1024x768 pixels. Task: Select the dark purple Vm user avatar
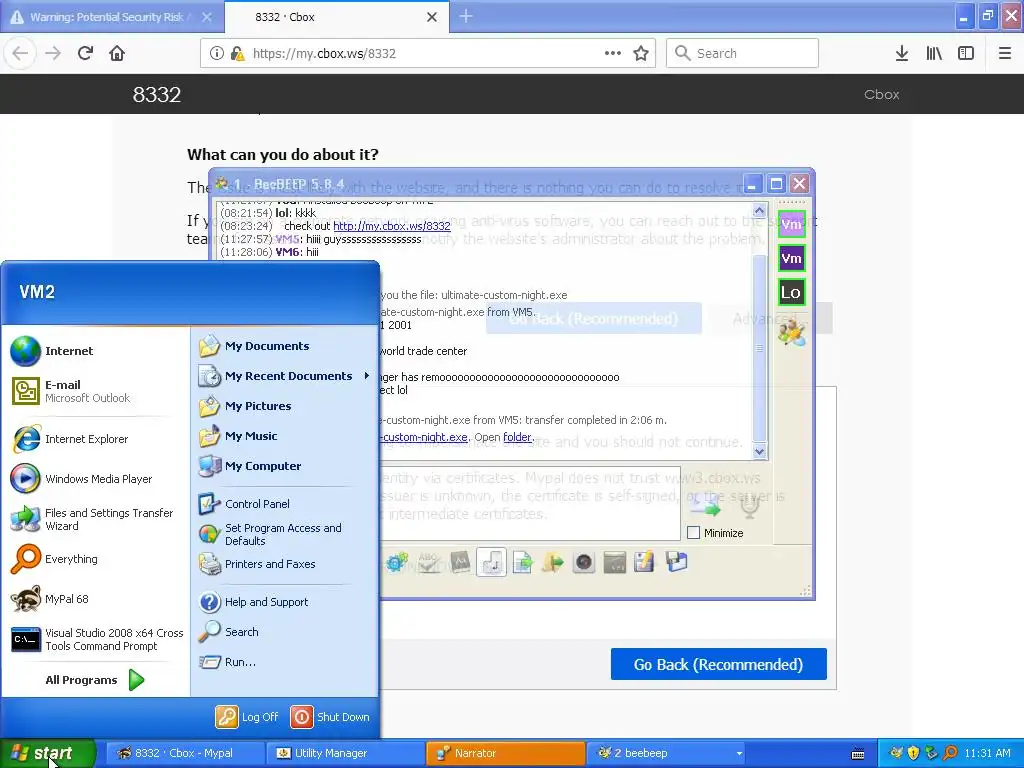tap(792, 259)
